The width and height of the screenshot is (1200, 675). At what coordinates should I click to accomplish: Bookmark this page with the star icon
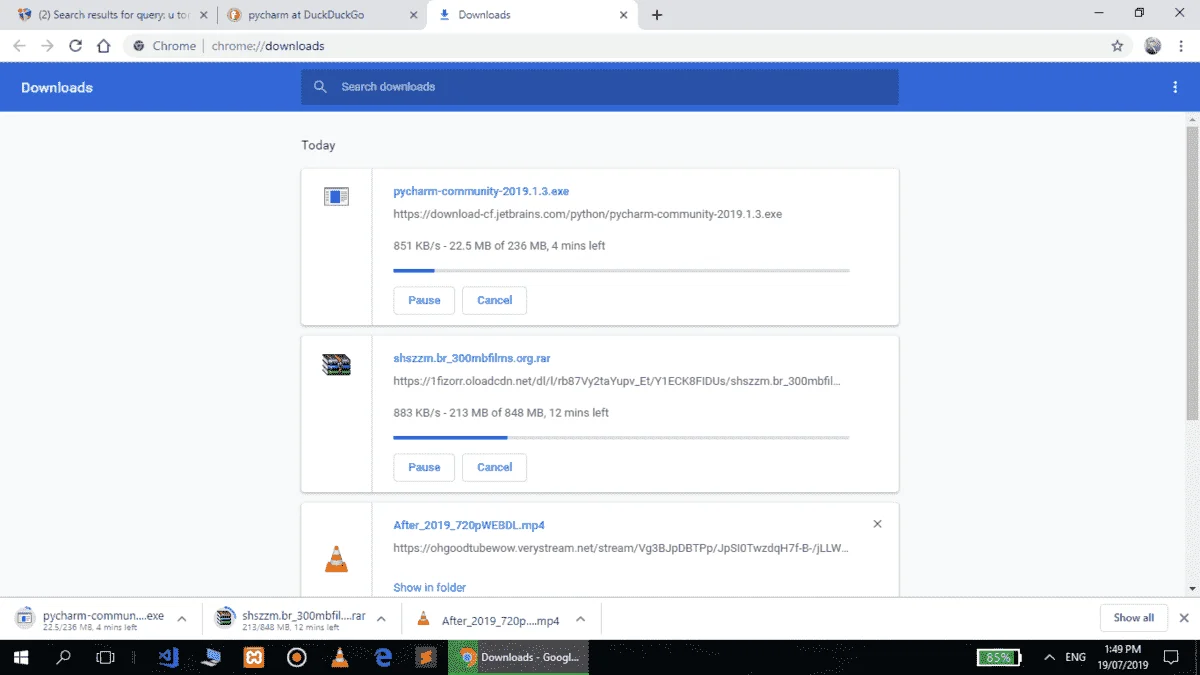[x=1117, y=46]
